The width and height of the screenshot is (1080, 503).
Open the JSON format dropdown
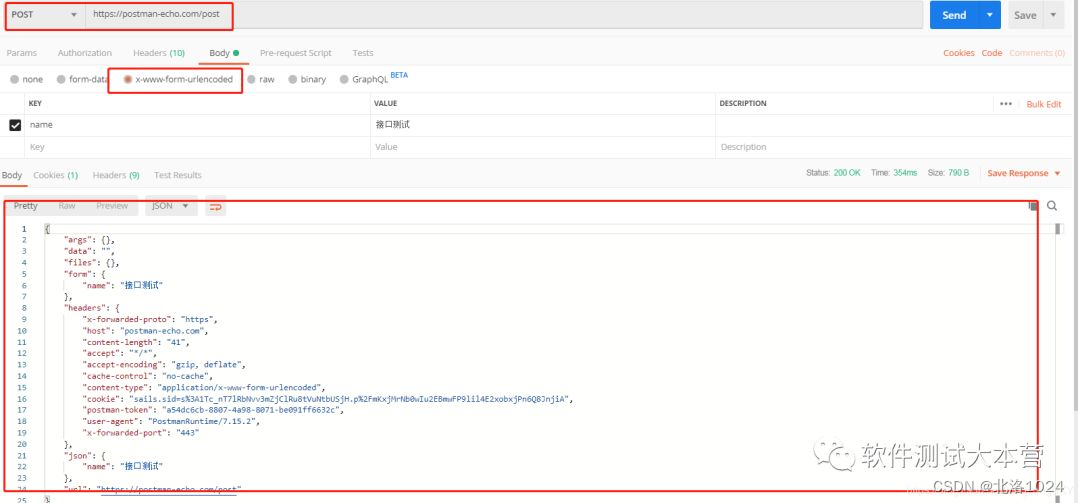171,206
